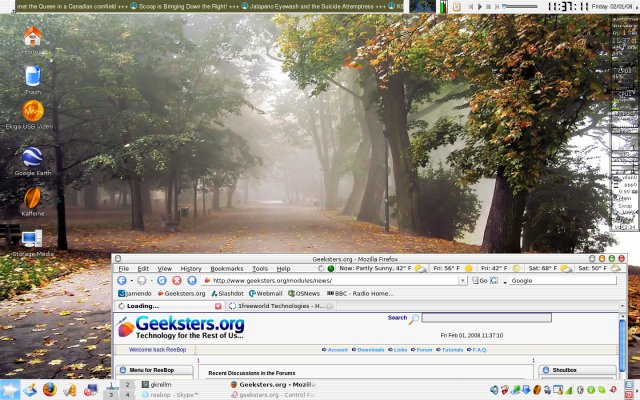
Task: Open the Google Earth desktop icon
Action: click(x=33, y=157)
